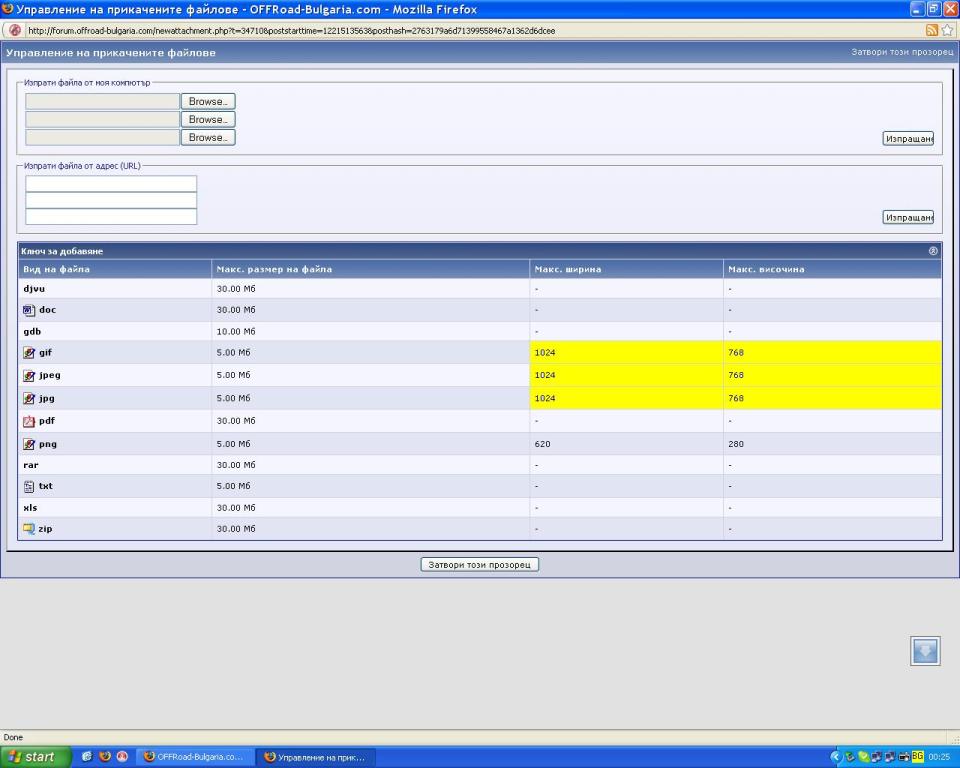
Task: Click the pdf file type icon
Action: (29, 421)
